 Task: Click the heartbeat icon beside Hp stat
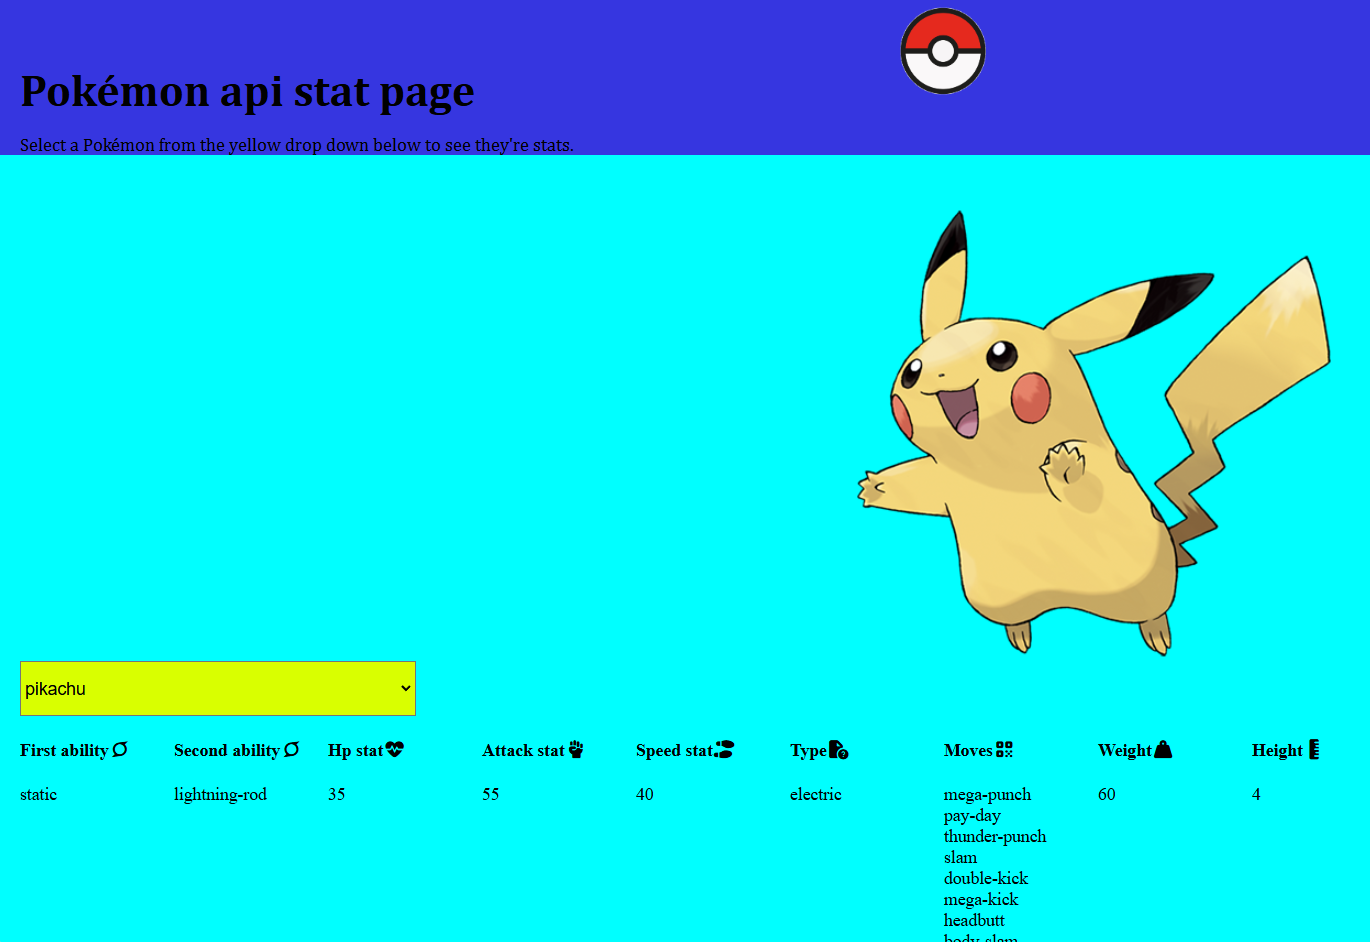[395, 749]
